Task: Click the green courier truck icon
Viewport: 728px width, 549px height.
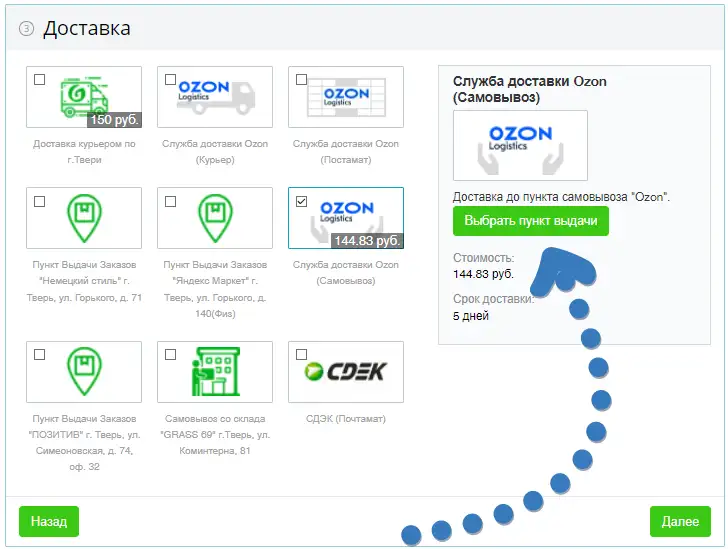Action: point(84,97)
